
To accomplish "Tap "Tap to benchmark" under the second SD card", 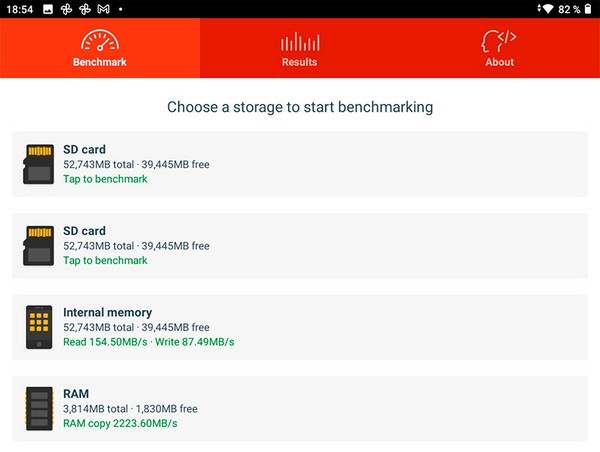I will 105,260.
